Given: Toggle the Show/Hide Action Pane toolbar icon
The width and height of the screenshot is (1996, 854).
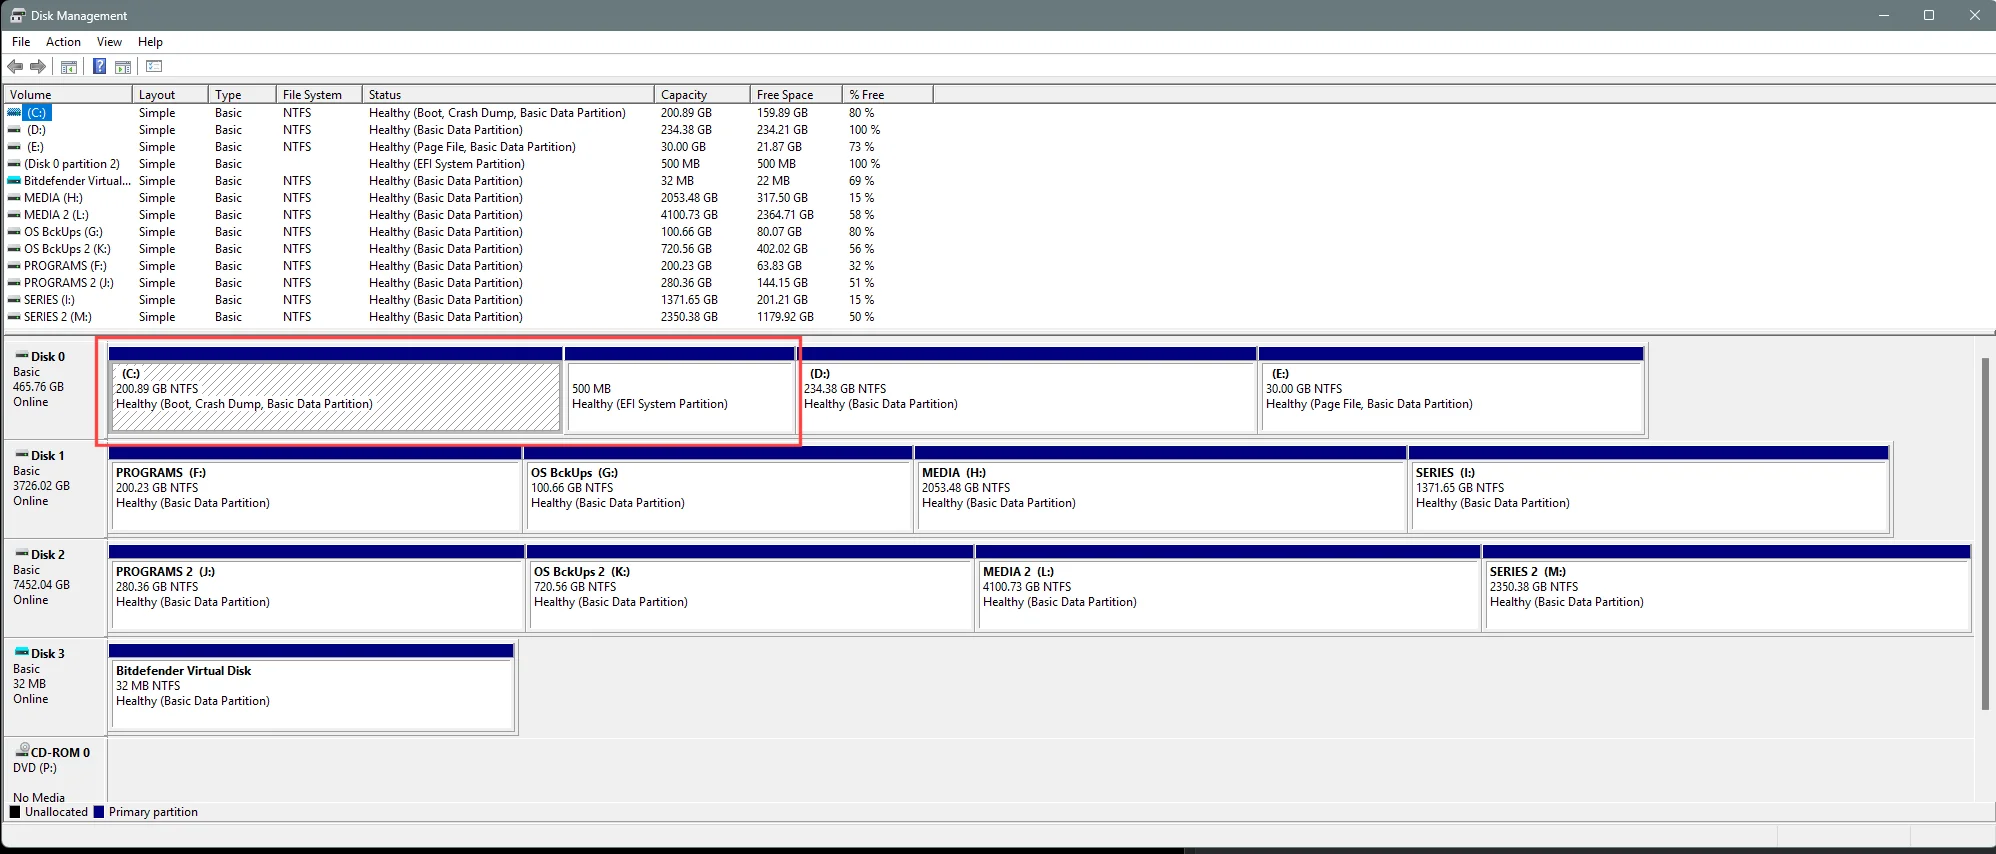Looking at the screenshot, I should click(123, 67).
